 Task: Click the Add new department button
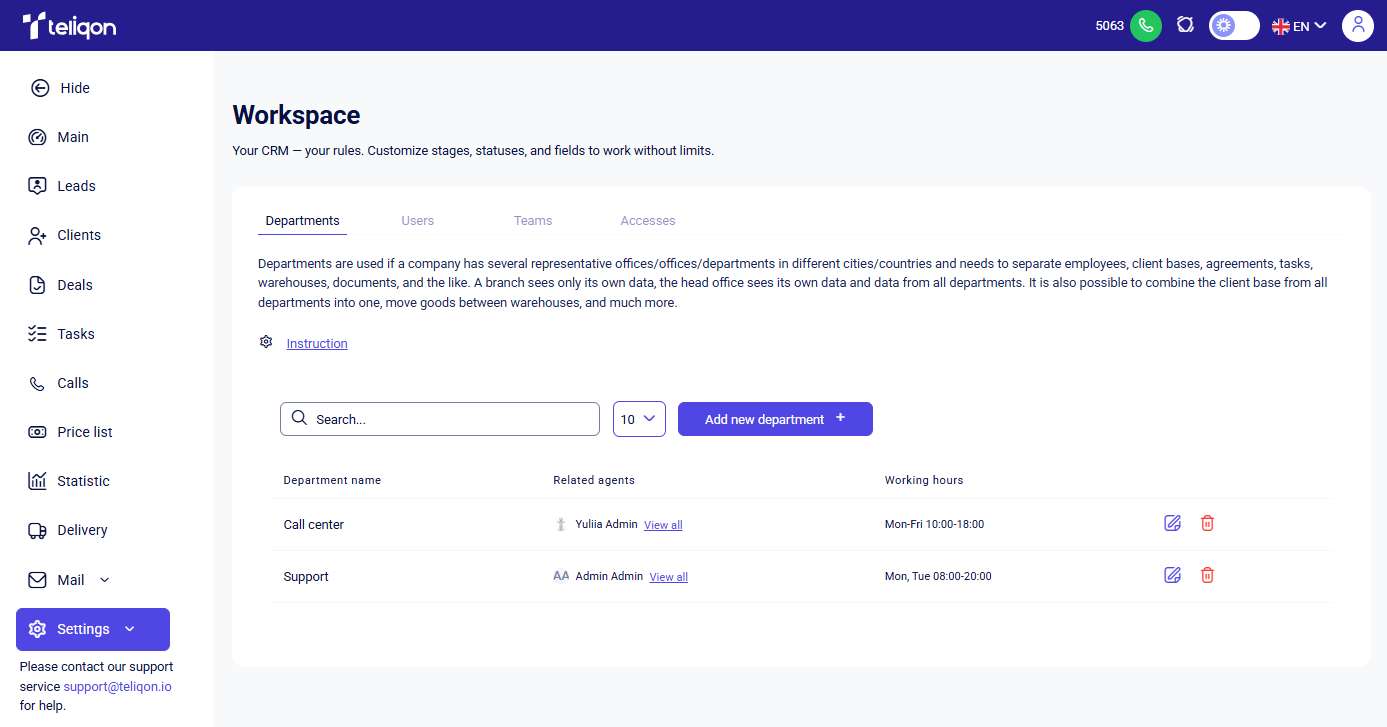pos(775,419)
